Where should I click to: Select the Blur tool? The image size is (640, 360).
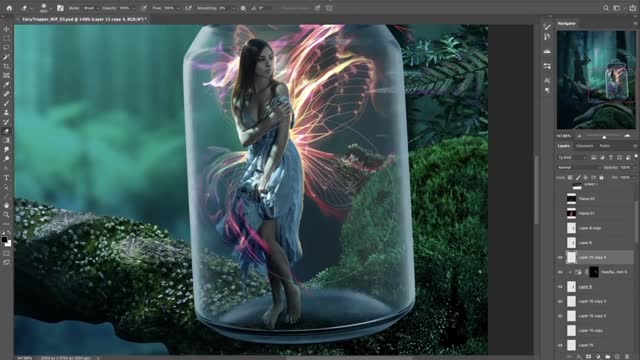tap(6, 149)
